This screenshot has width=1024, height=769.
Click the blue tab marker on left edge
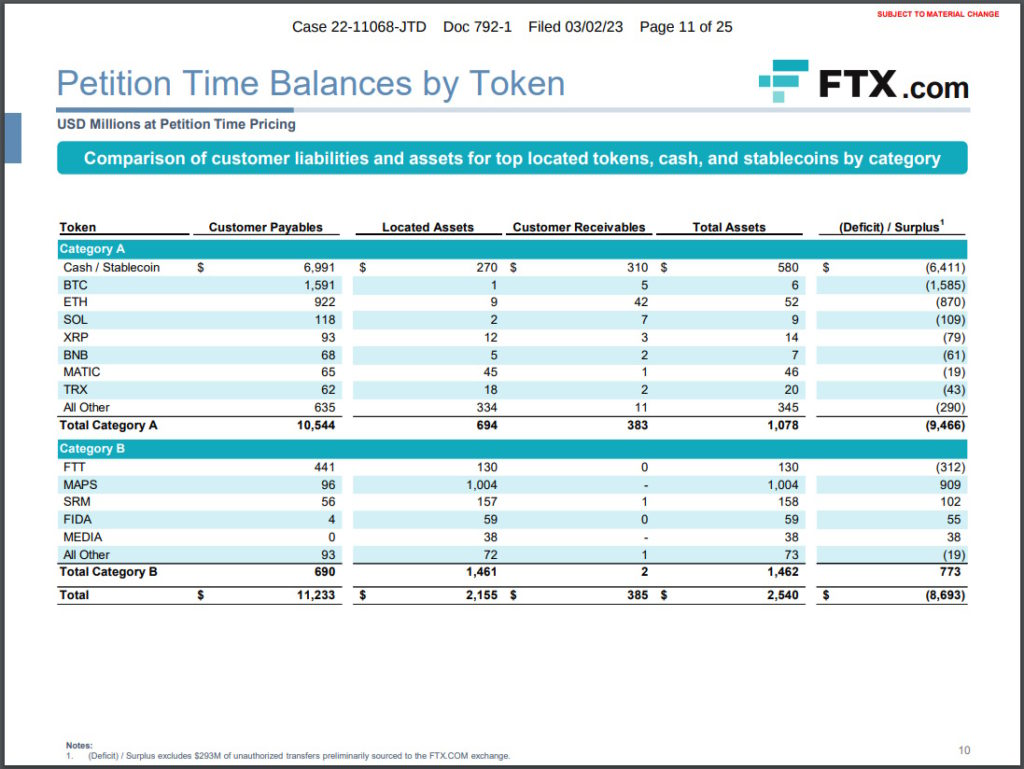click(x=13, y=138)
